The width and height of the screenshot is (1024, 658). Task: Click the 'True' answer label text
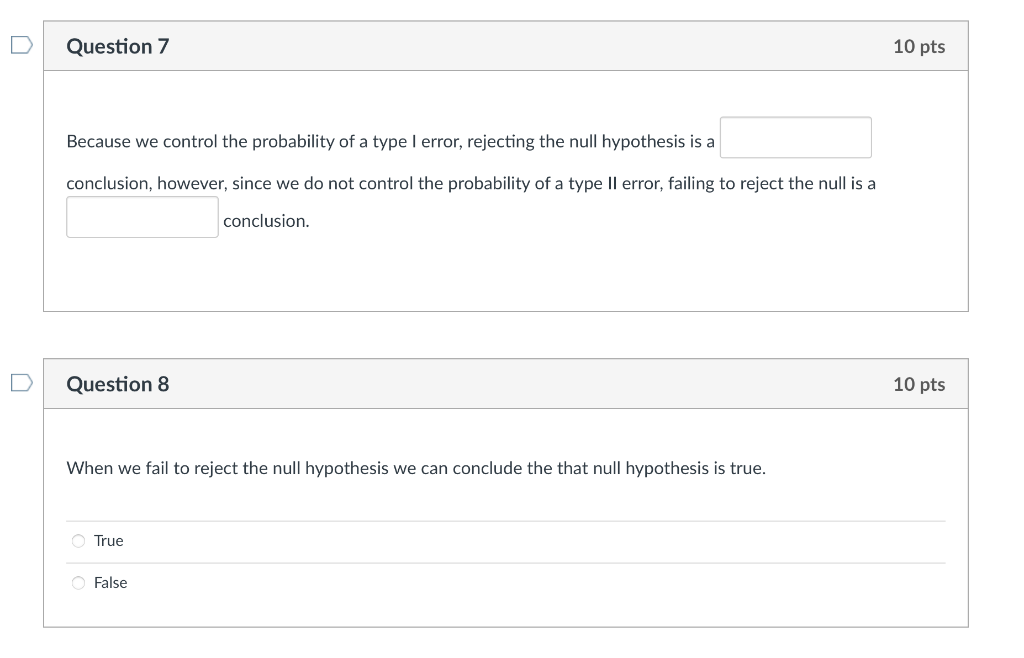tap(107, 540)
